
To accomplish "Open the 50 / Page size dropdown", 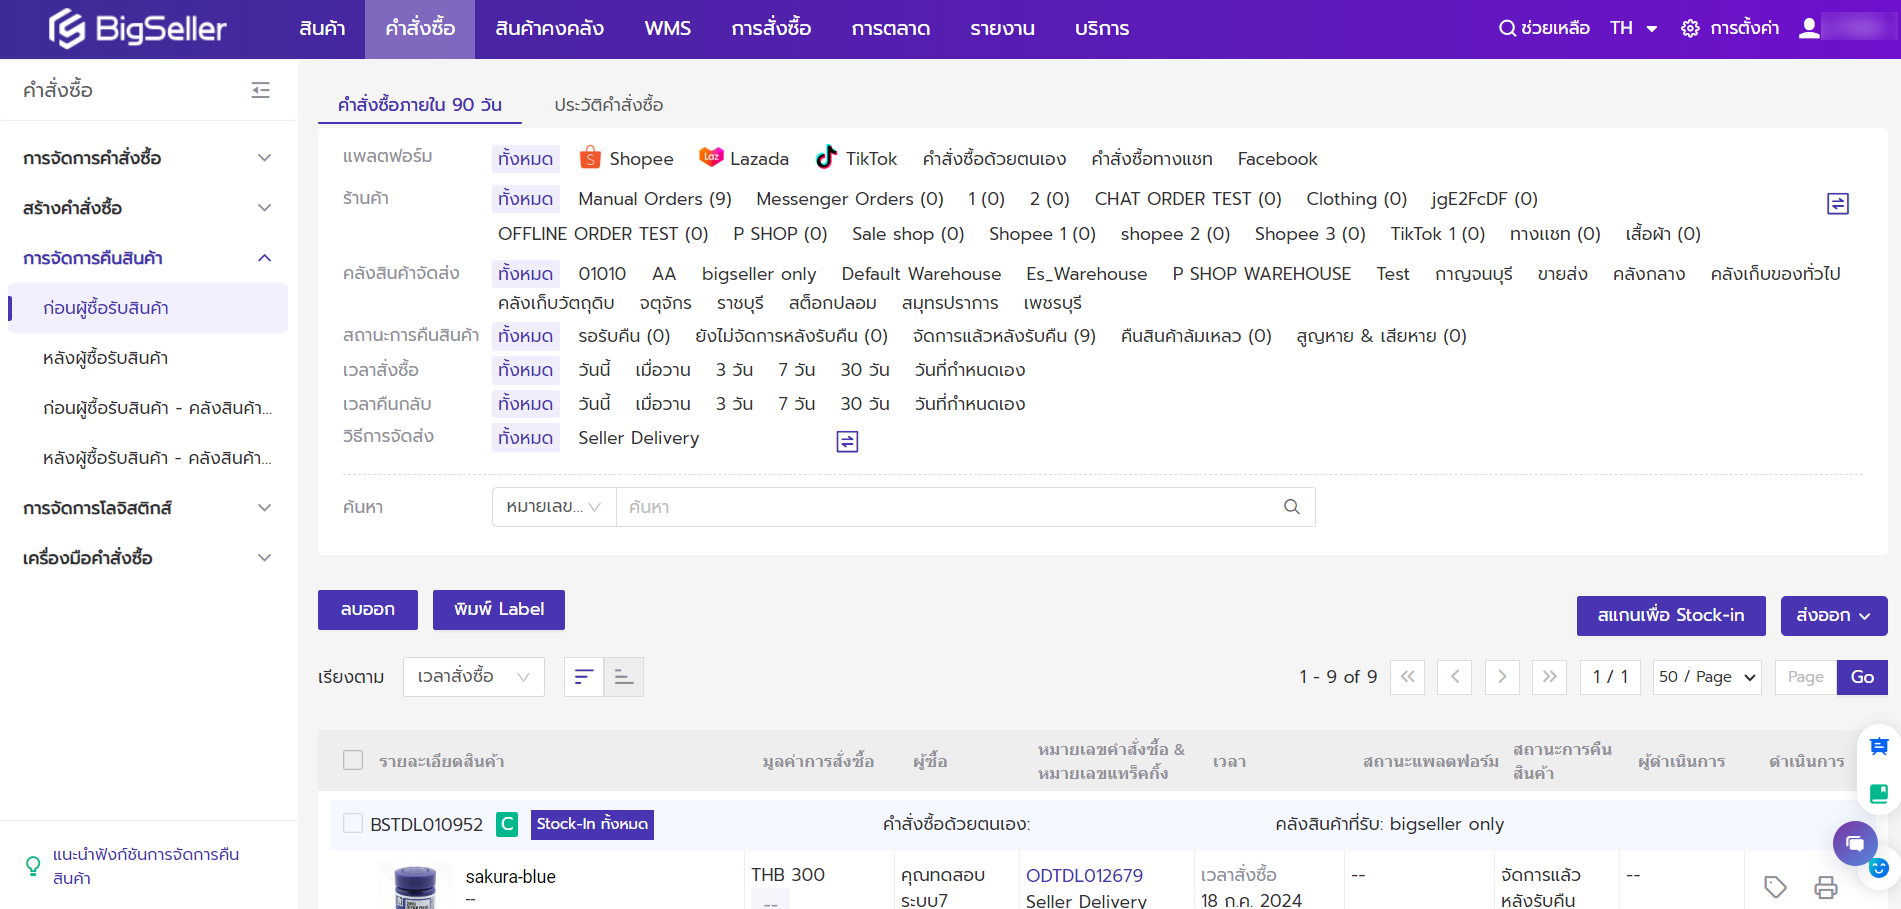I will tap(1706, 677).
